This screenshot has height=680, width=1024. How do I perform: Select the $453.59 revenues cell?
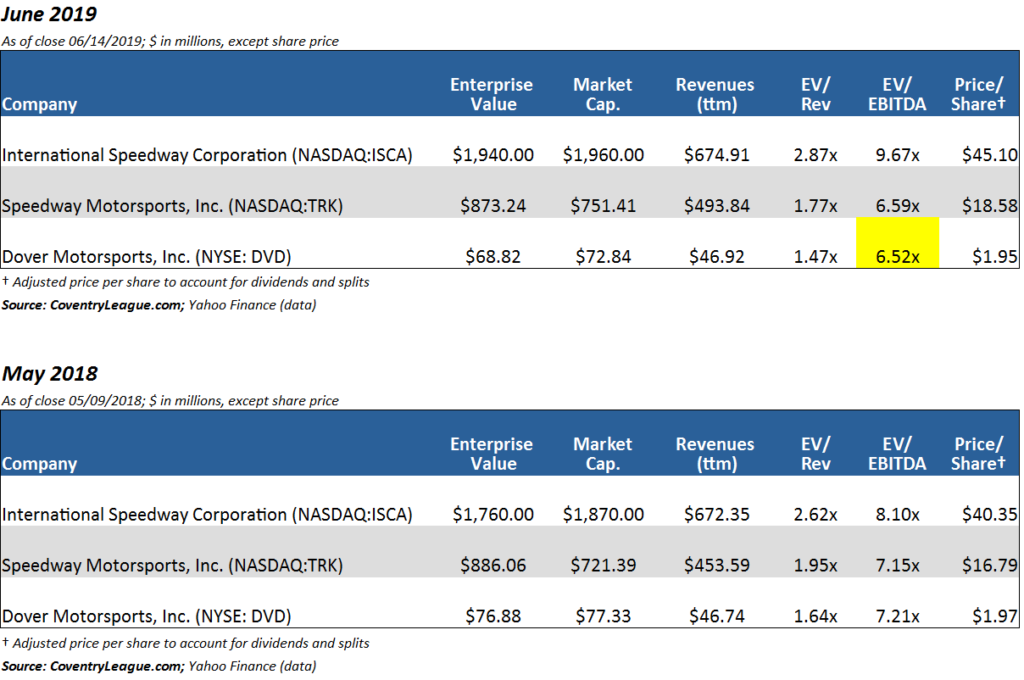(716, 565)
